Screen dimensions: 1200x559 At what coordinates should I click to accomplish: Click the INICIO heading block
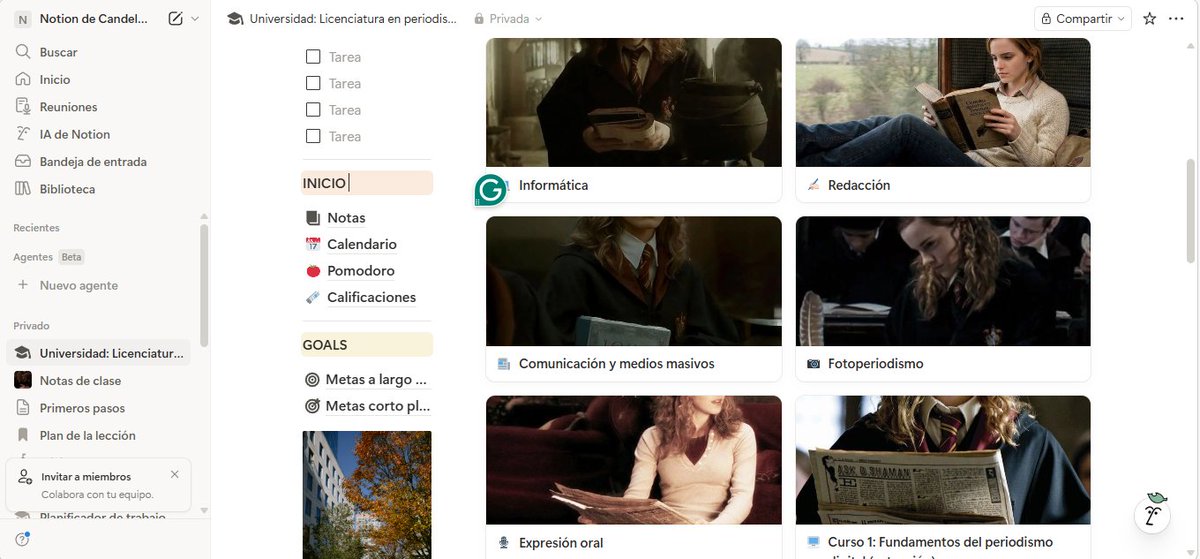367,183
